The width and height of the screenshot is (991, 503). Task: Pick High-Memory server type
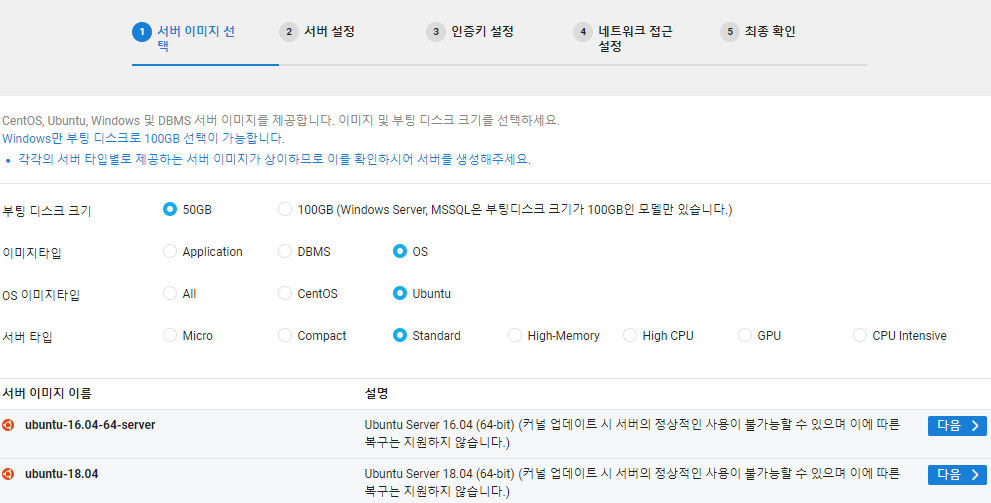coord(515,336)
